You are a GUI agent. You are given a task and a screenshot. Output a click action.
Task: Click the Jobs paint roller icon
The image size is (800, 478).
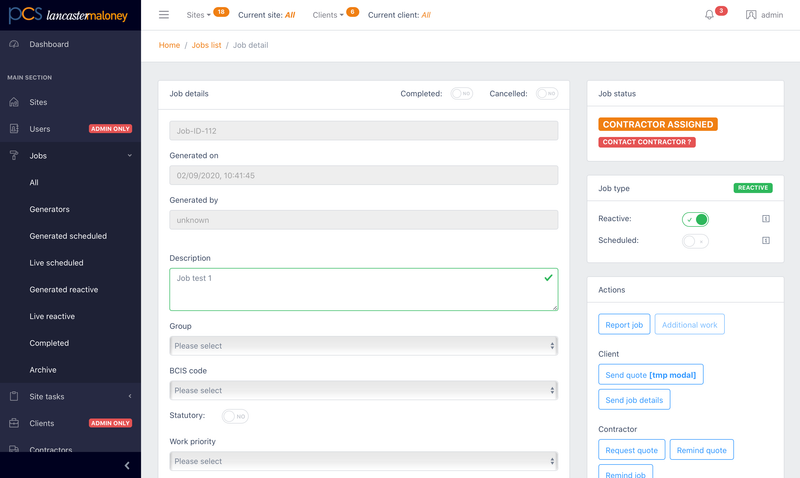14,156
